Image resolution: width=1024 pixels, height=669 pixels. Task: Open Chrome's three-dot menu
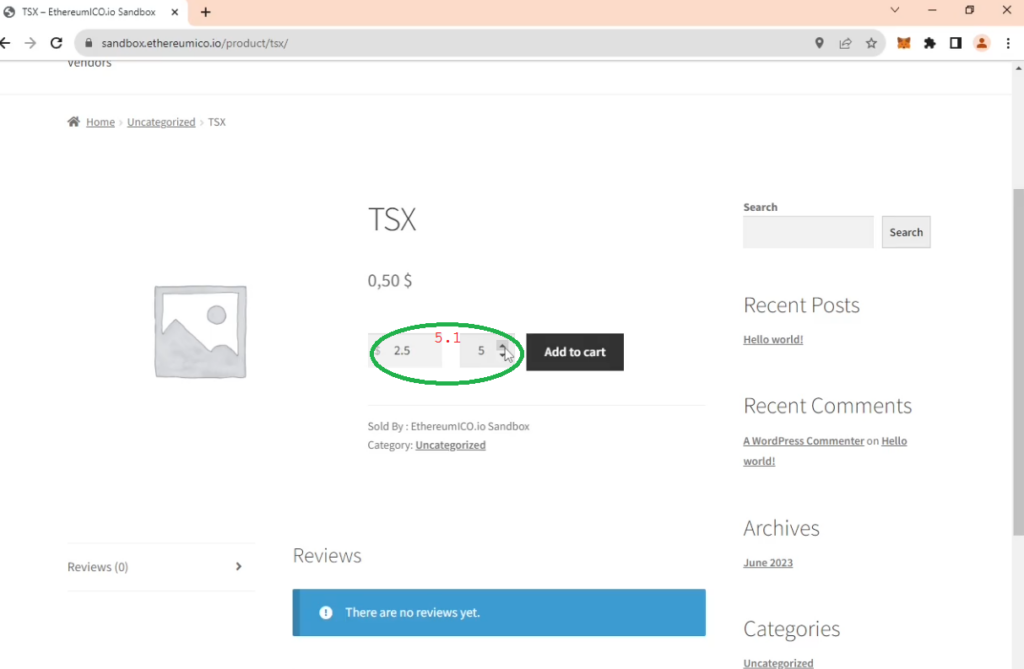point(1007,43)
